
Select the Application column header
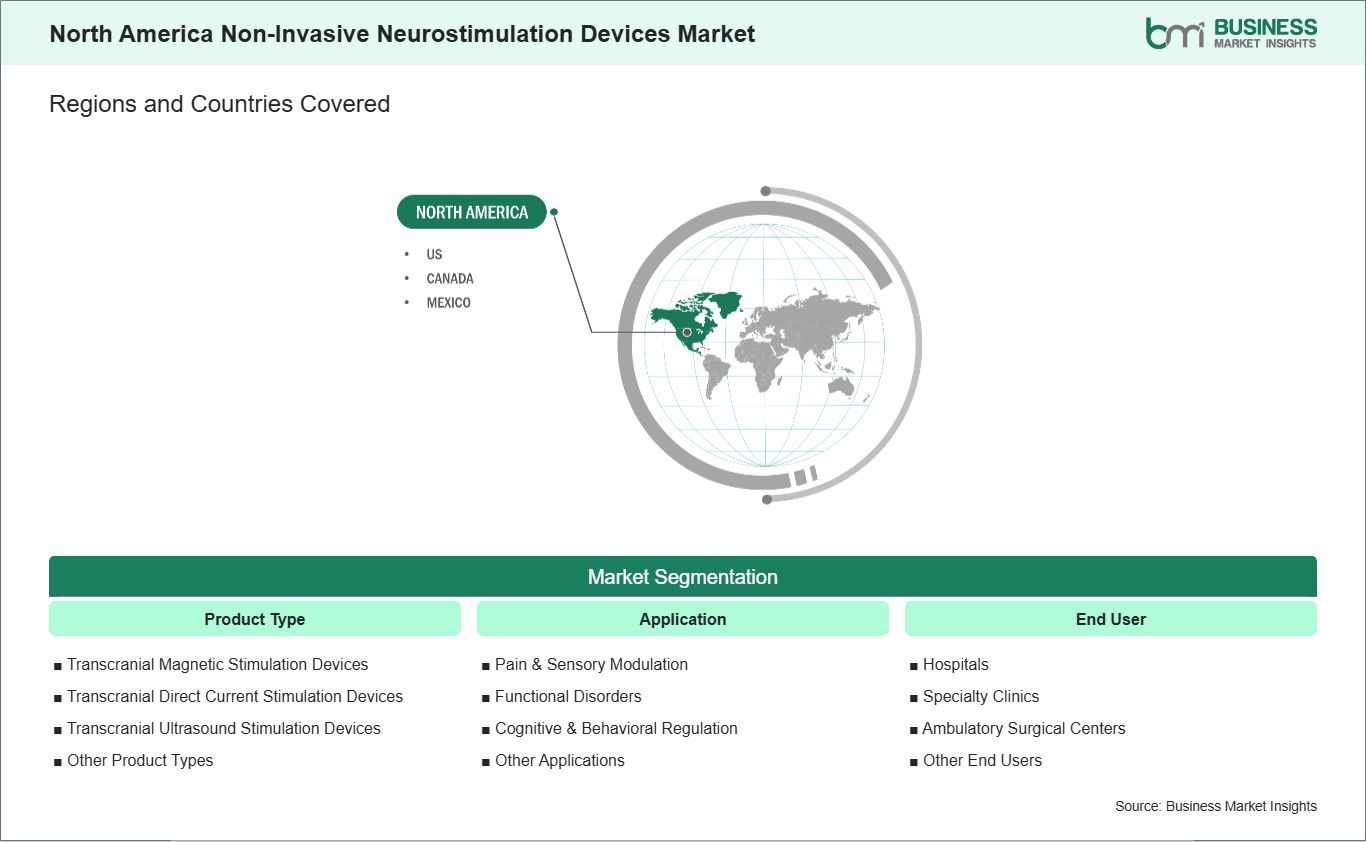[683, 619]
